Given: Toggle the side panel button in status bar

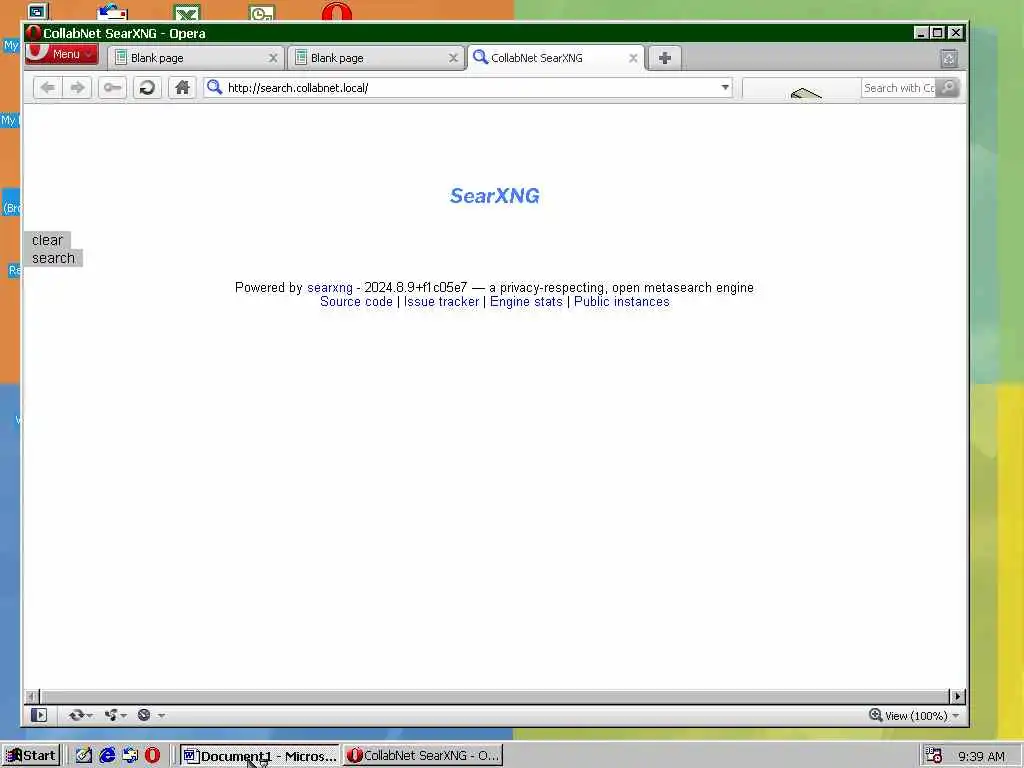Looking at the screenshot, I should tap(39, 715).
